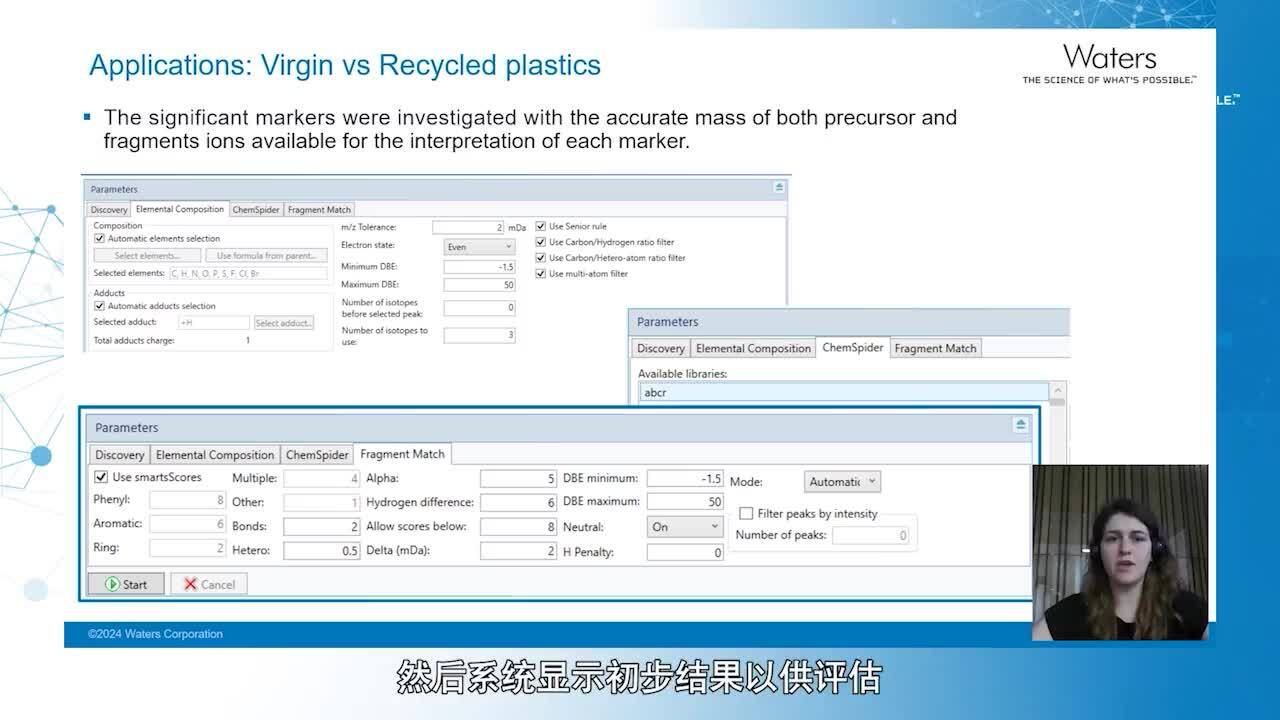The image size is (1280, 720).
Task: Enable Filter peaks by intensity
Action: pyautogui.click(x=746, y=513)
